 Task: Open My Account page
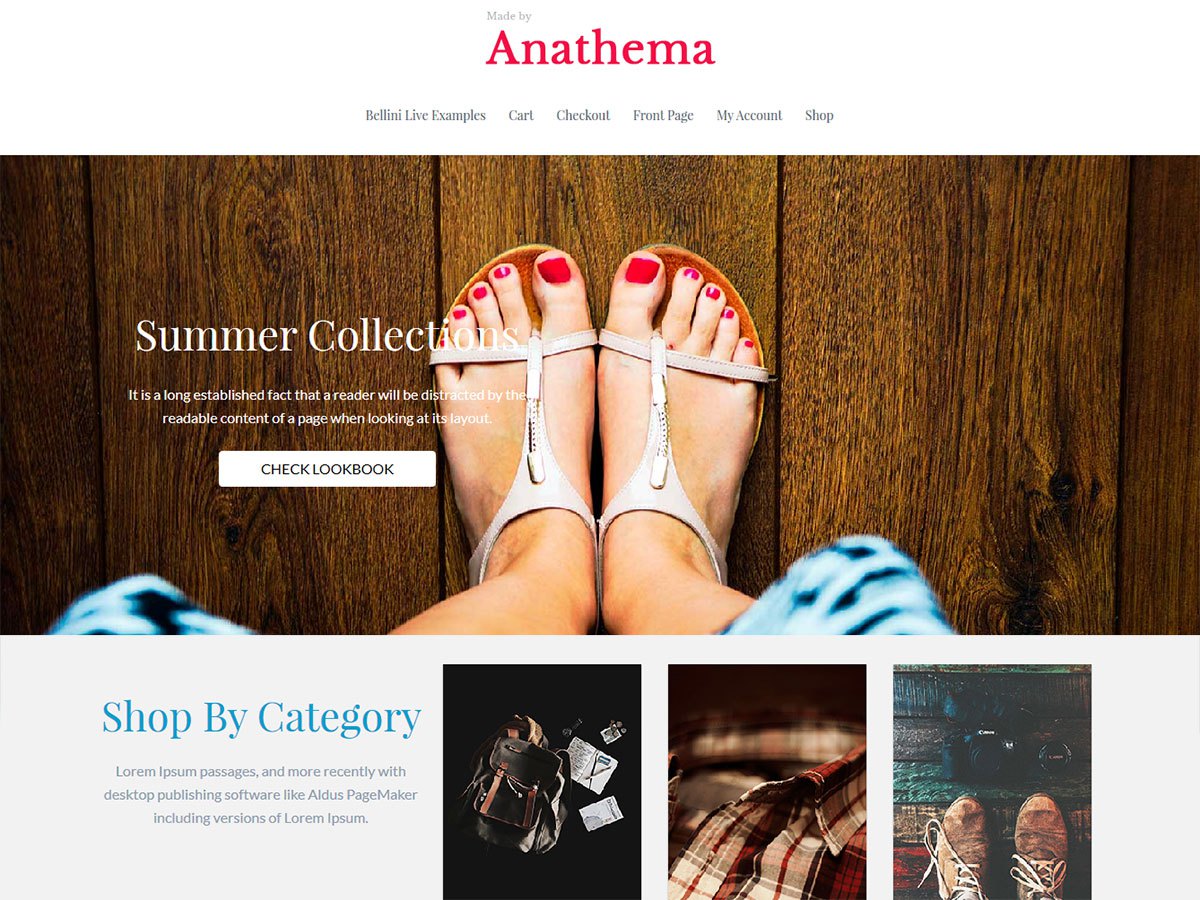[x=749, y=115]
